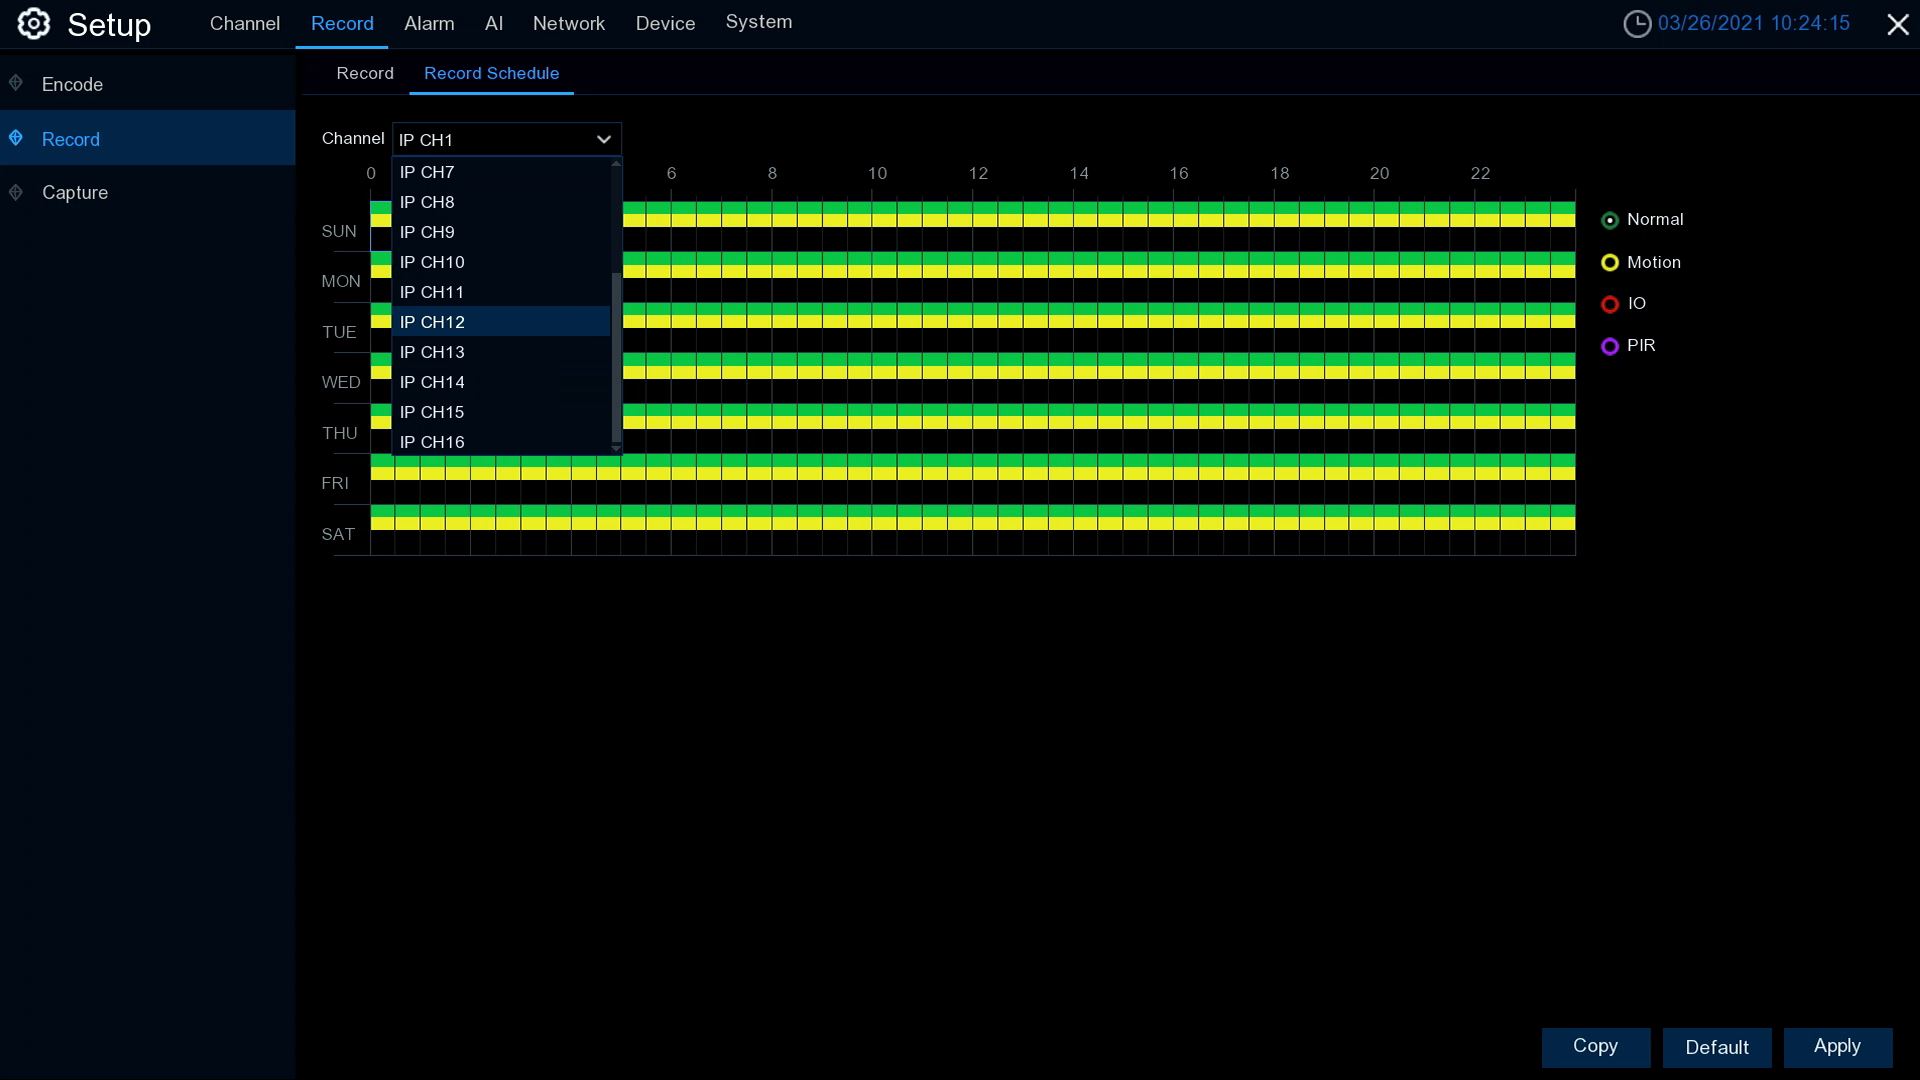1920x1080 pixels.
Task: Click the Record sidebar diamond icon
Action: coord(16,138)
